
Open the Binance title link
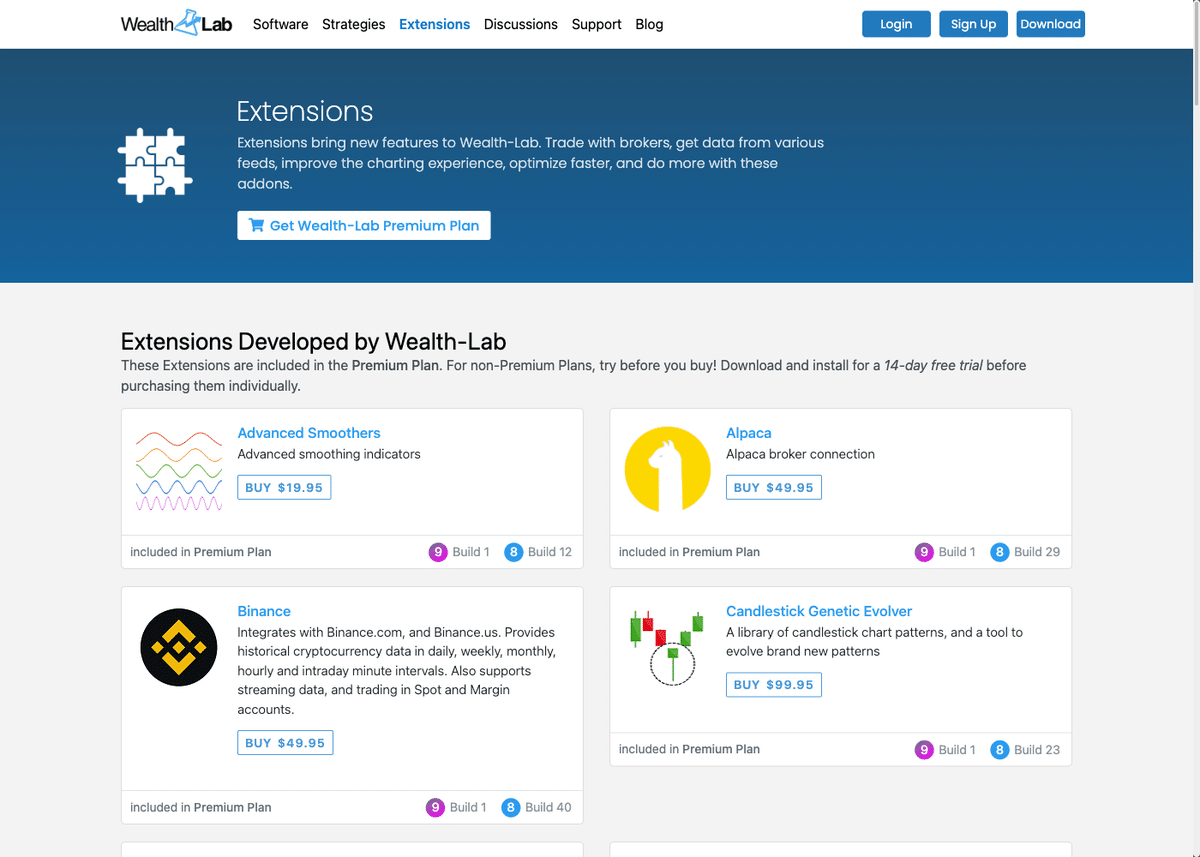(x=264, y=611)
